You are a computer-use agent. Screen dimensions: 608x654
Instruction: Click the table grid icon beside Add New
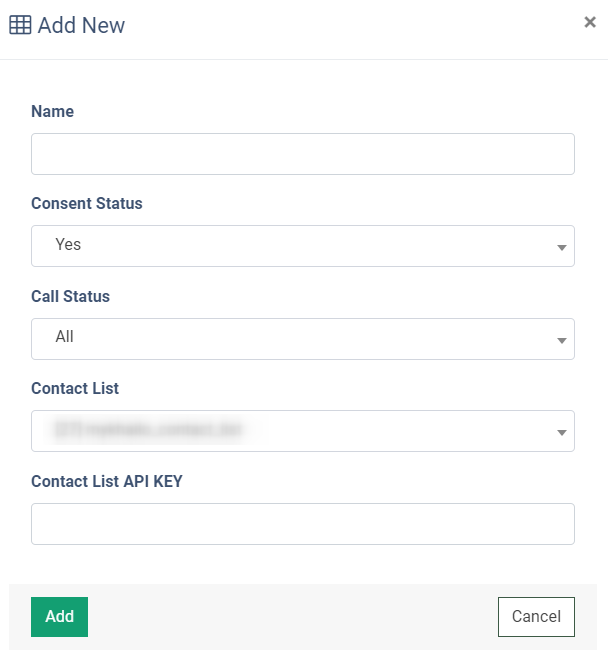pos(20,25)
